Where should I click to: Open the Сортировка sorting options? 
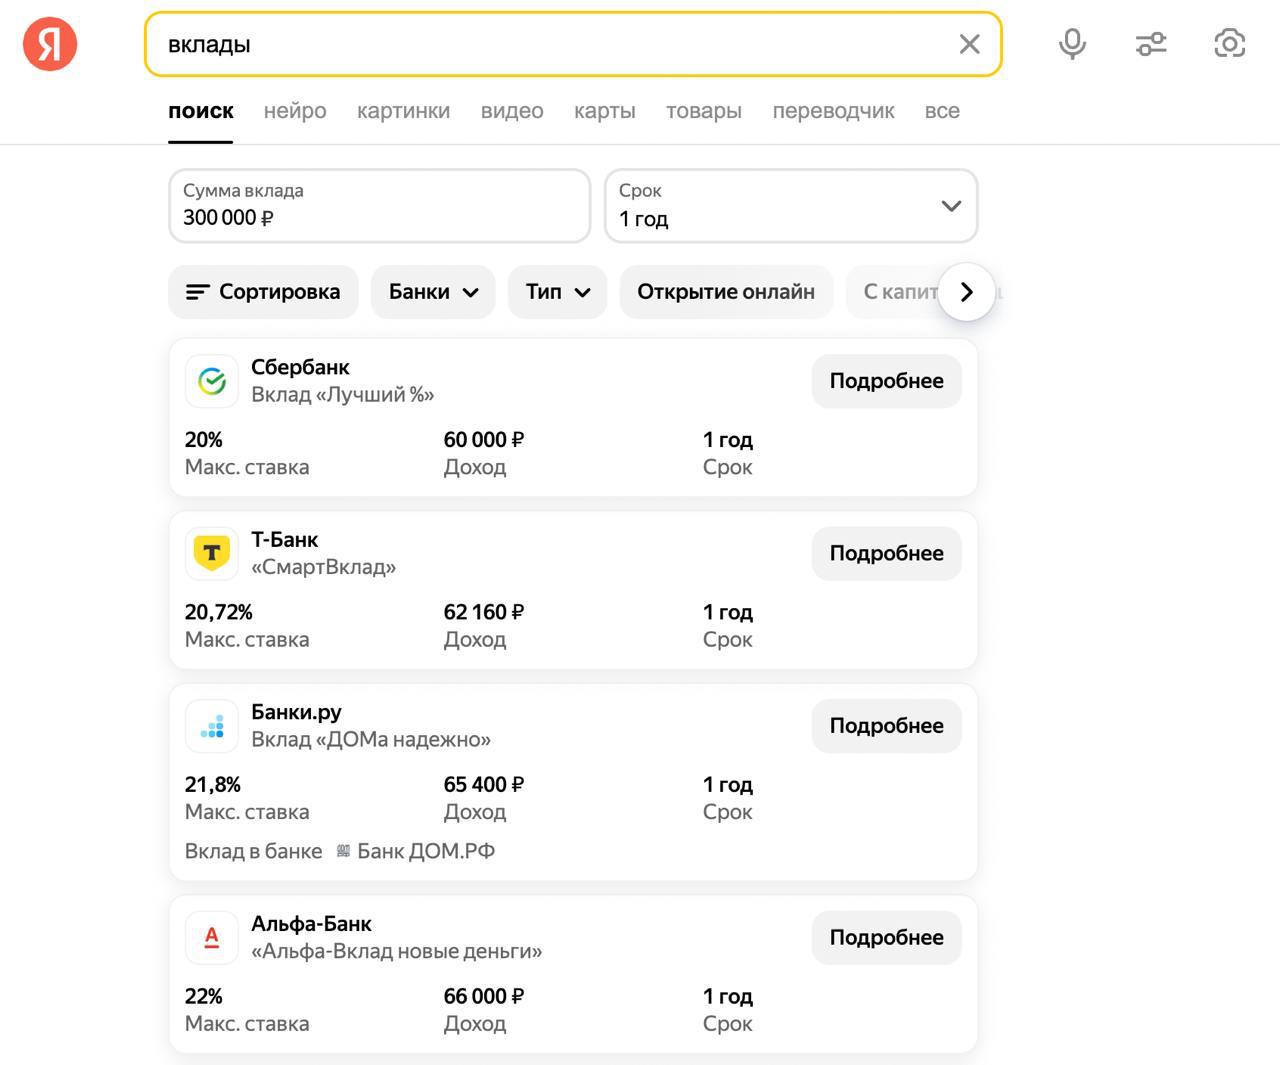pyautogui.click(x=263, y=292)
